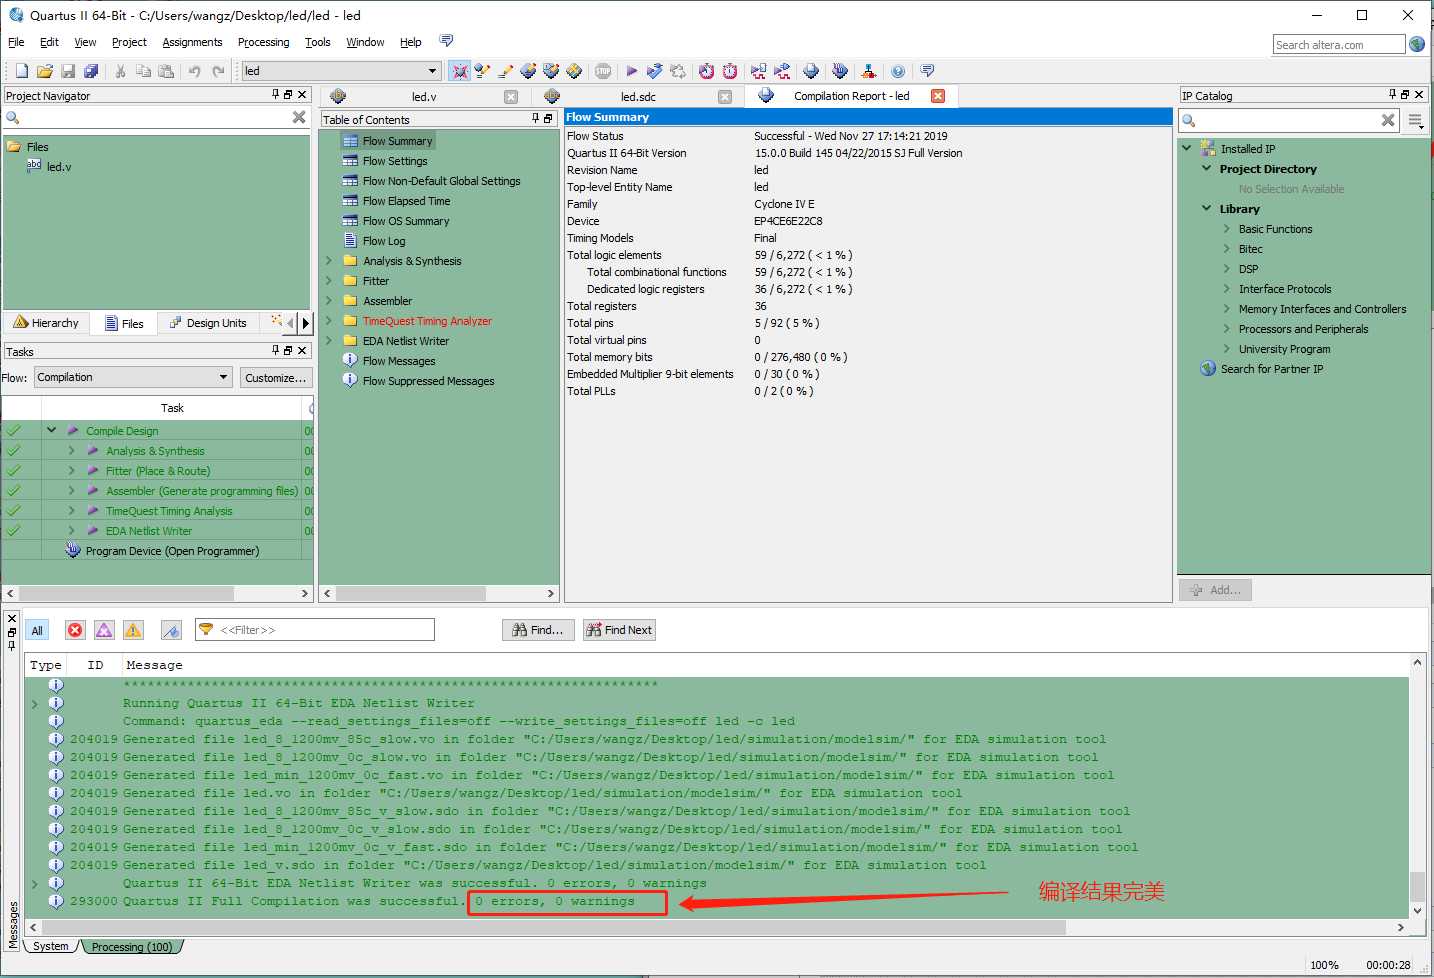
Task: Toggle pin on Table of Contents panel
Action: 535,118
